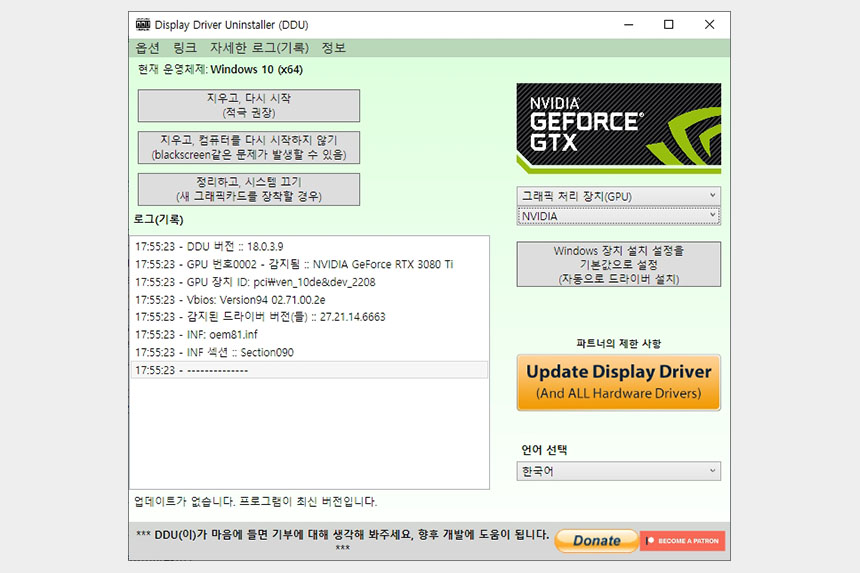This screenshot has height=573, width=860.
Task: Click 정리하고, 시스템 끄기 button
Action: 248,189
